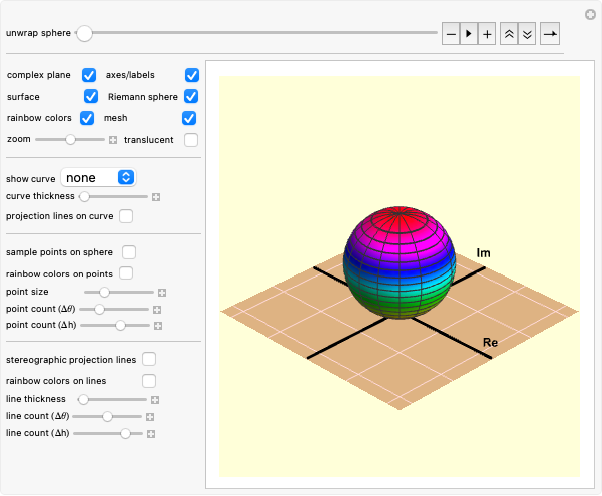Image resolution: width=602 pixels, height=496 pixels.
Task: Click the unwrap sphere slider handle
Action: click(85, 33)
